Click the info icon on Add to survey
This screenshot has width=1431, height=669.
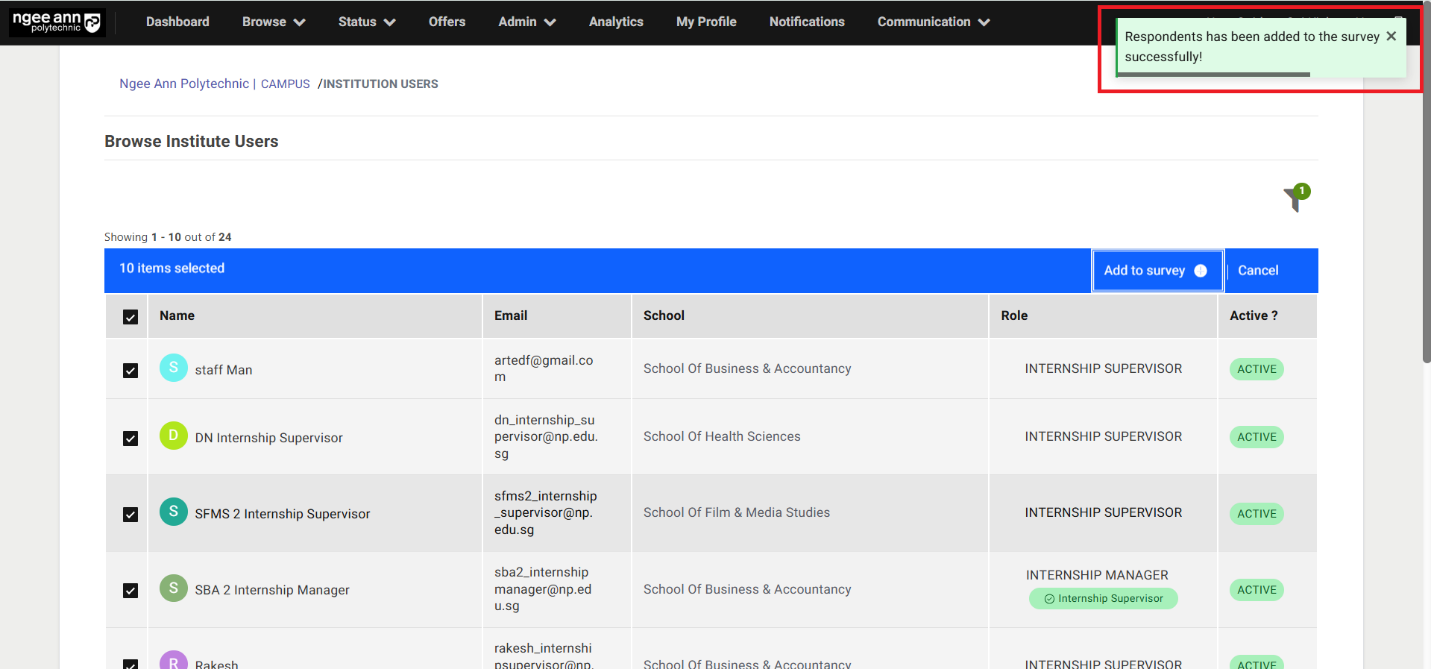1200,271
